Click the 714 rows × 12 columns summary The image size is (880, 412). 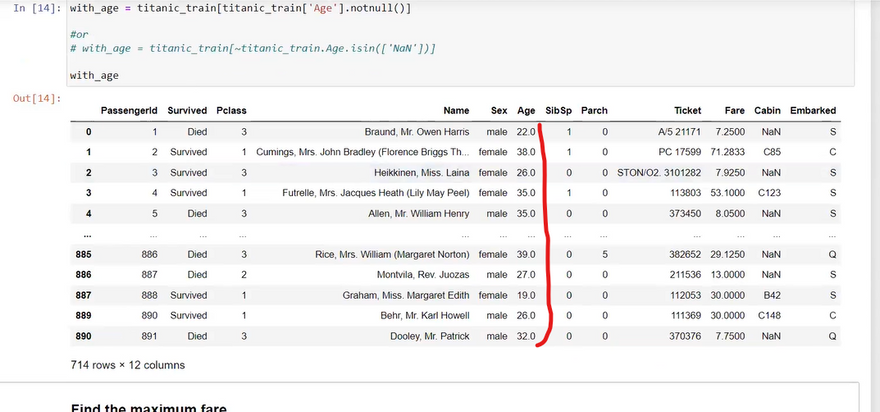click(x=128, y=366)
